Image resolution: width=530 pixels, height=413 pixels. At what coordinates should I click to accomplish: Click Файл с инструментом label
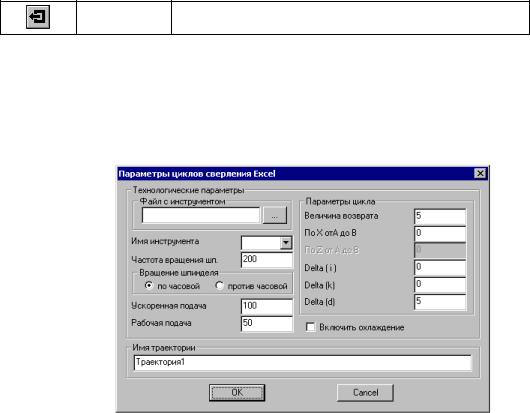pos(183,201)
